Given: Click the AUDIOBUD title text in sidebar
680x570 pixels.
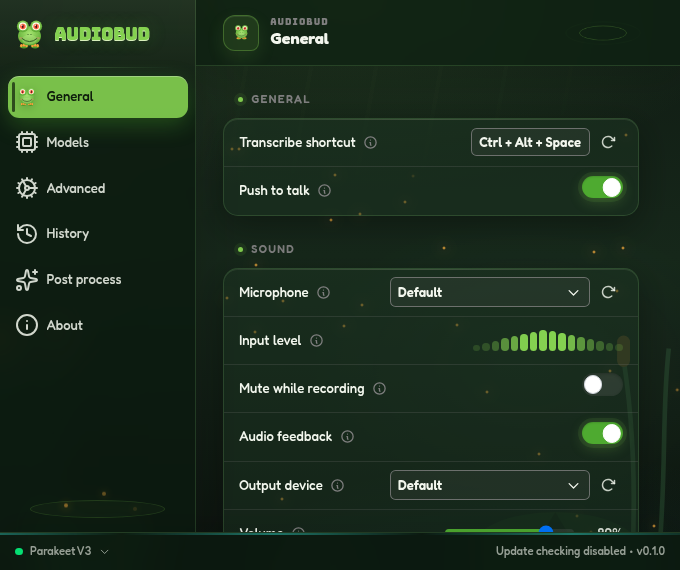Looking at the screenshot, I should coord(102,34).
